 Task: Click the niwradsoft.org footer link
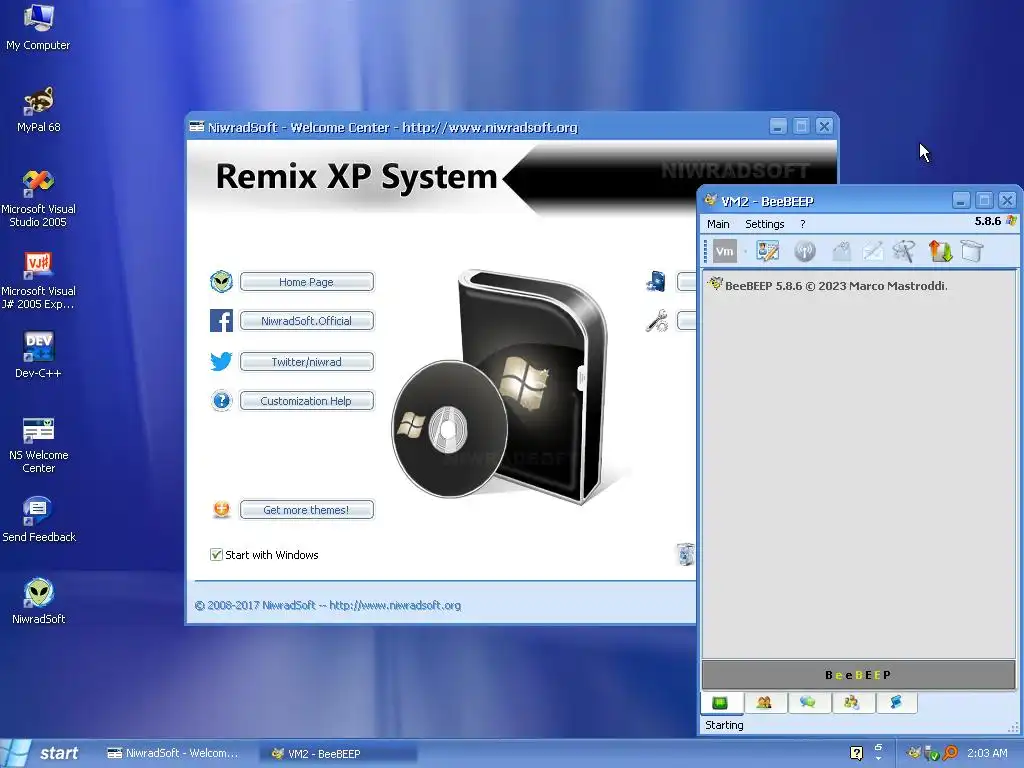pos(394,605)
